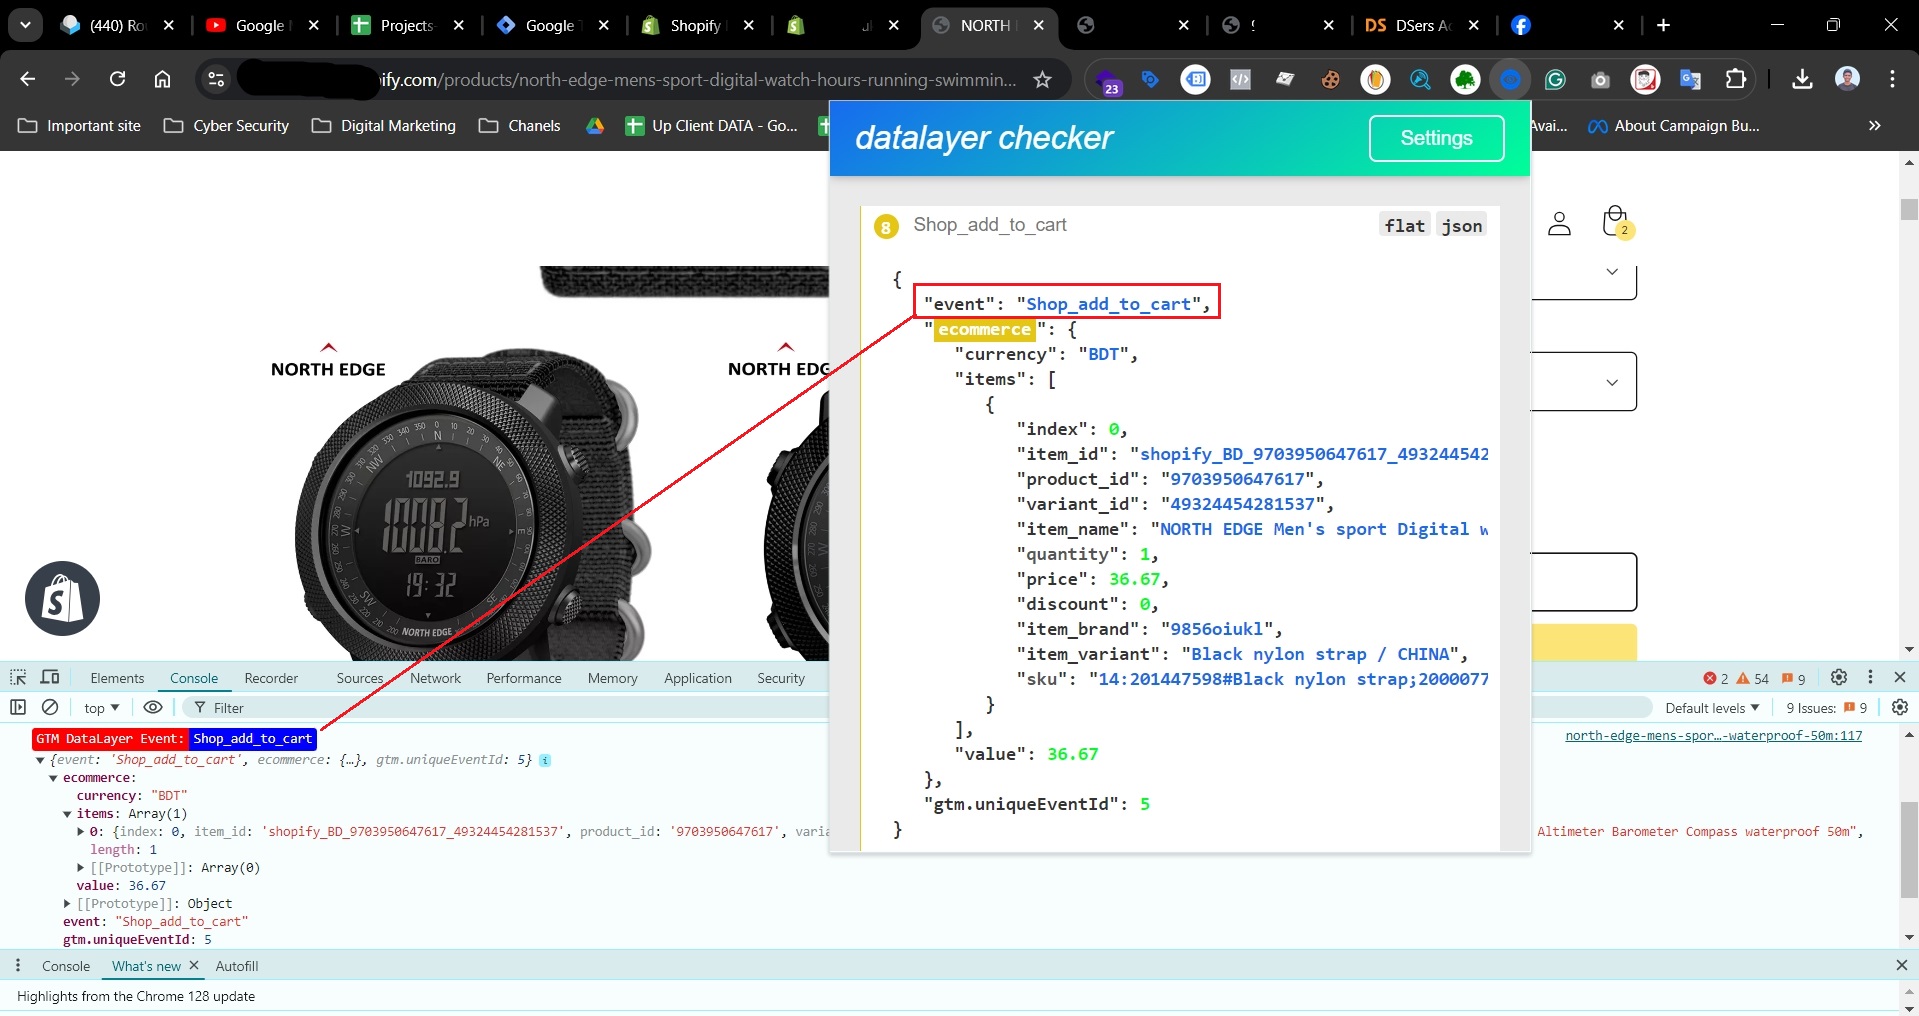This screenshot has height=1016, width=1919.
Task: Open datalayer checker Settings
Action: point(1436,138)
